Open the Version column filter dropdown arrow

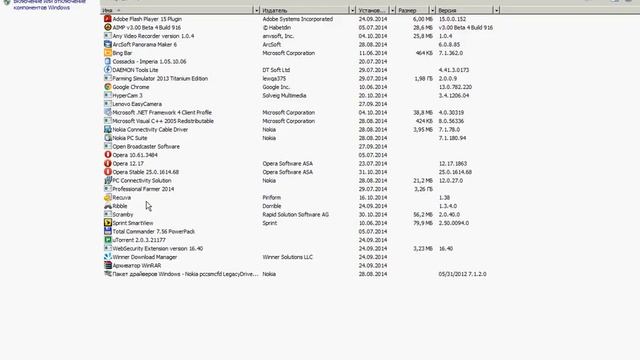tap(496, 10)
